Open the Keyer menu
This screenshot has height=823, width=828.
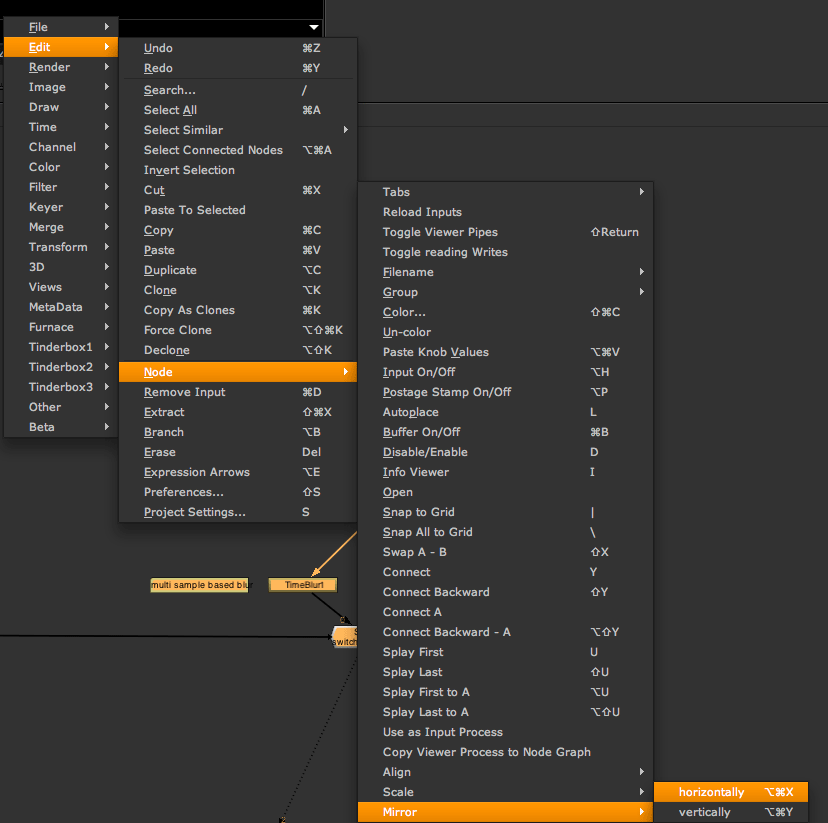point(46,207)
